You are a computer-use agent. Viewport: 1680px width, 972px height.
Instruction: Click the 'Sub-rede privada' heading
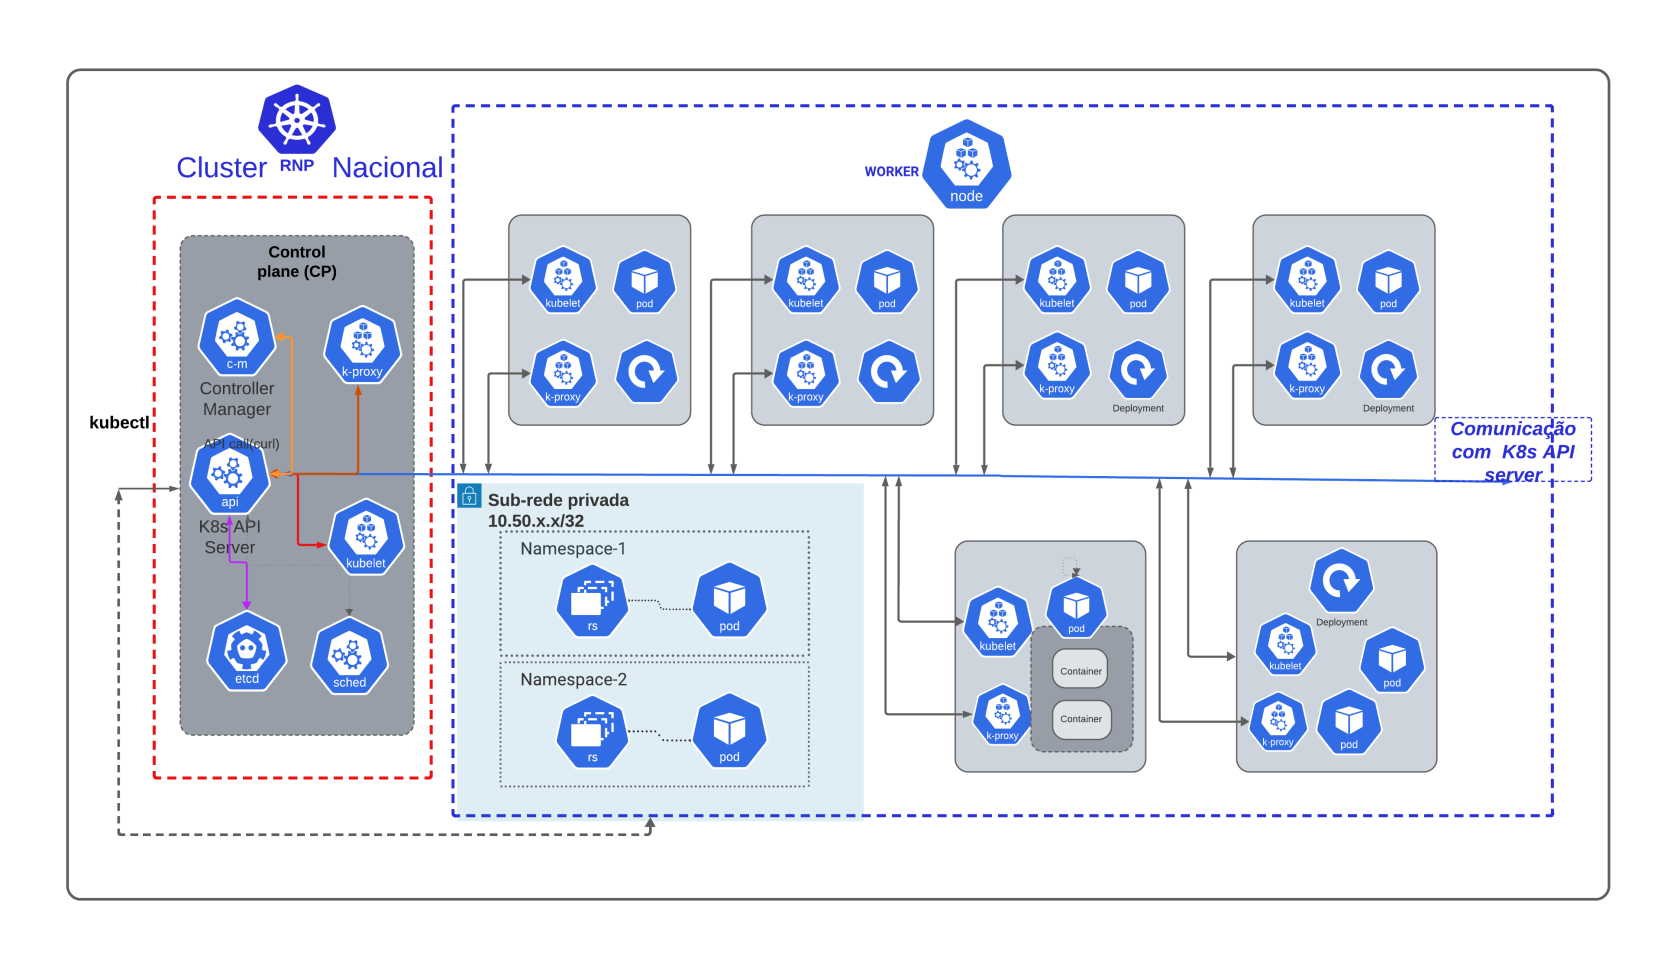(x=558, y=500)
